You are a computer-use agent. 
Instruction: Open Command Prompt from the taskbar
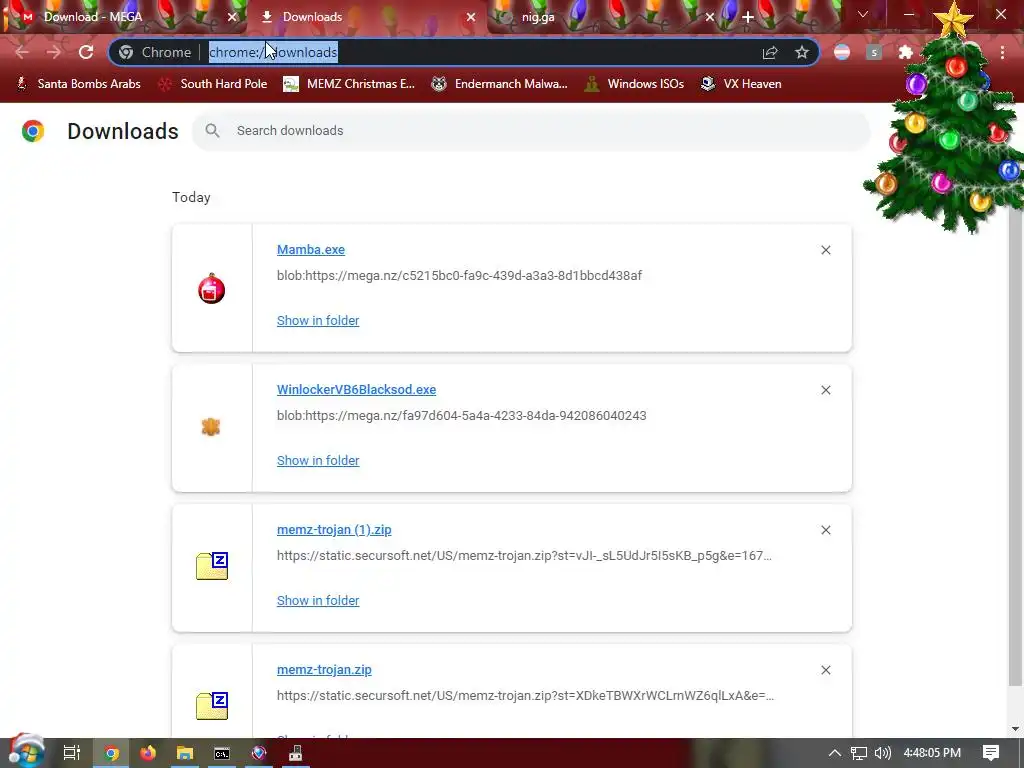tap(222, 753)
